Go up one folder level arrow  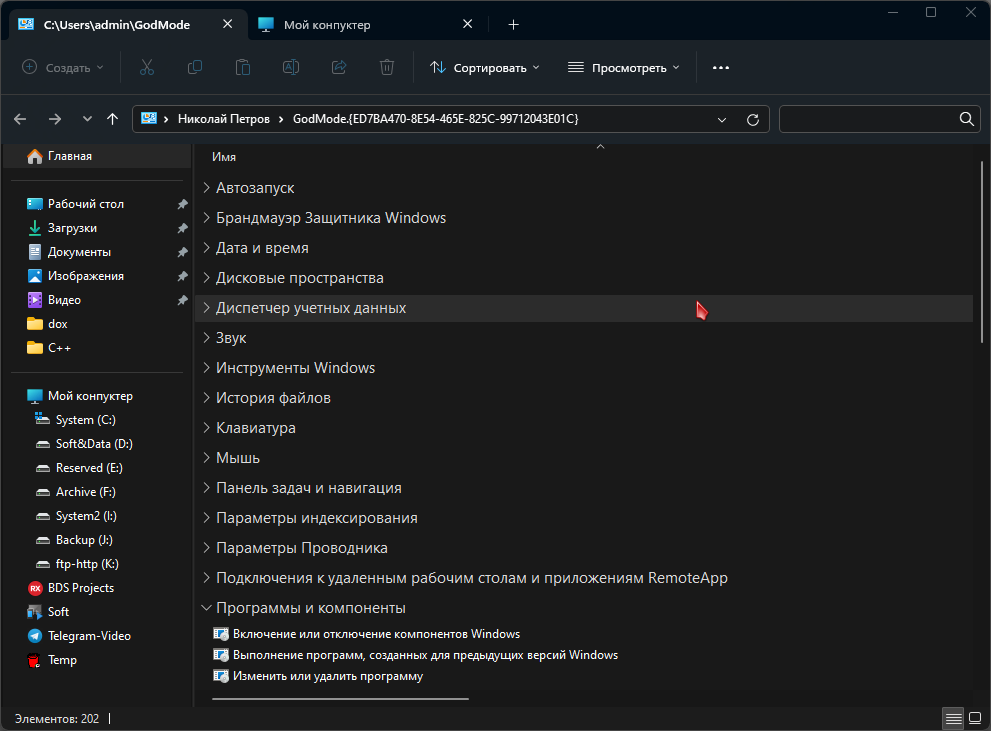pyautogui.click(x=112, y=119)
